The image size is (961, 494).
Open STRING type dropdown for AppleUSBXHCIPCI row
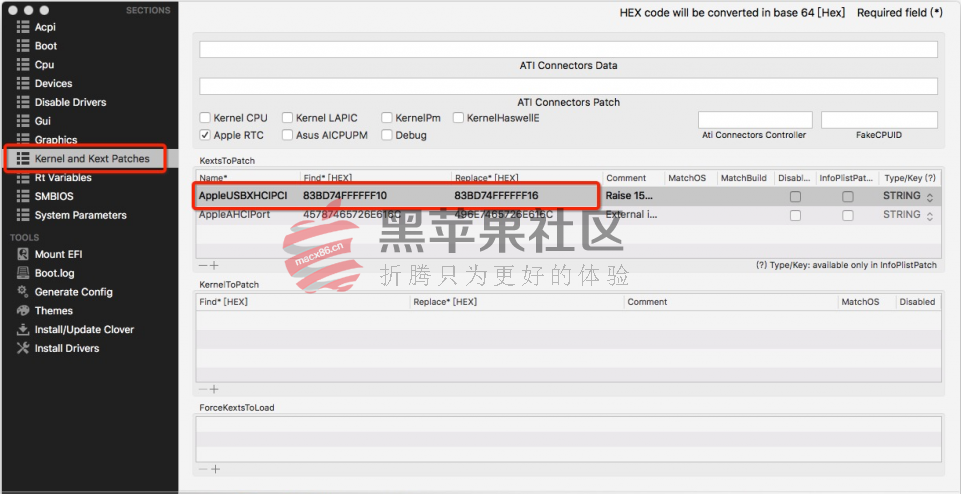[x=908, y=196]
